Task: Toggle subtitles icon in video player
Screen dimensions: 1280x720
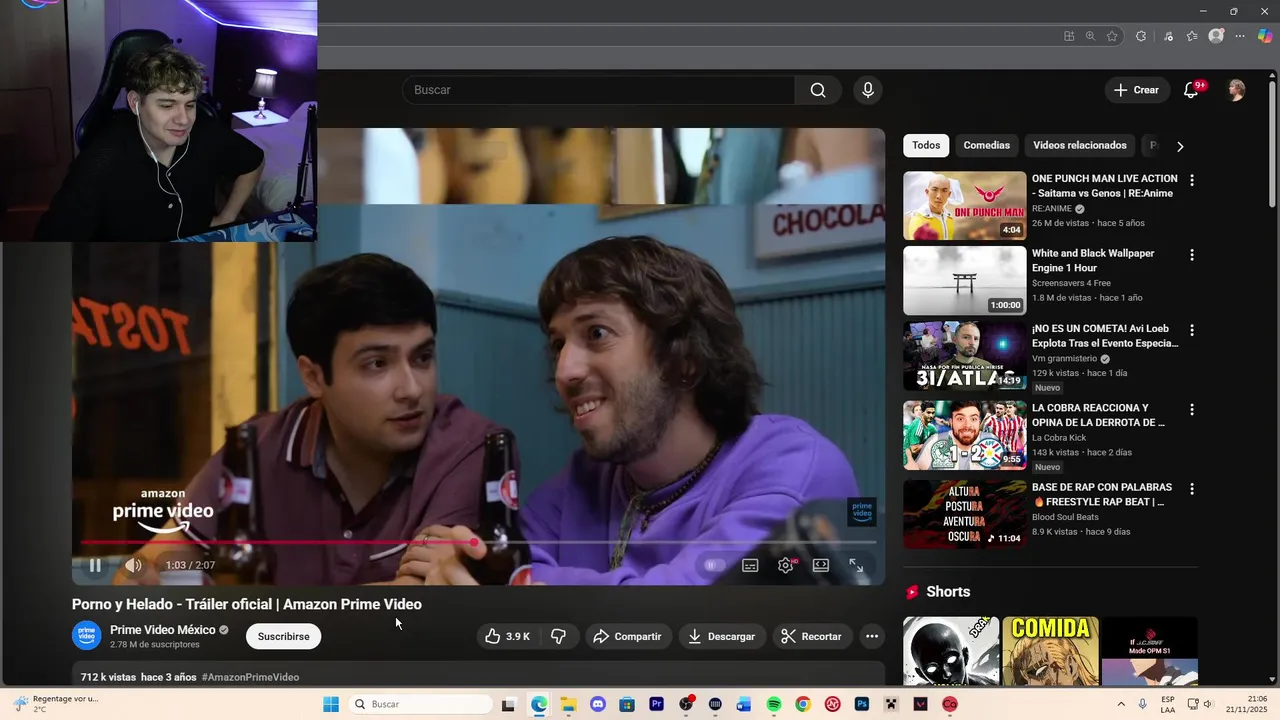Action: click(x=750, y=565)
